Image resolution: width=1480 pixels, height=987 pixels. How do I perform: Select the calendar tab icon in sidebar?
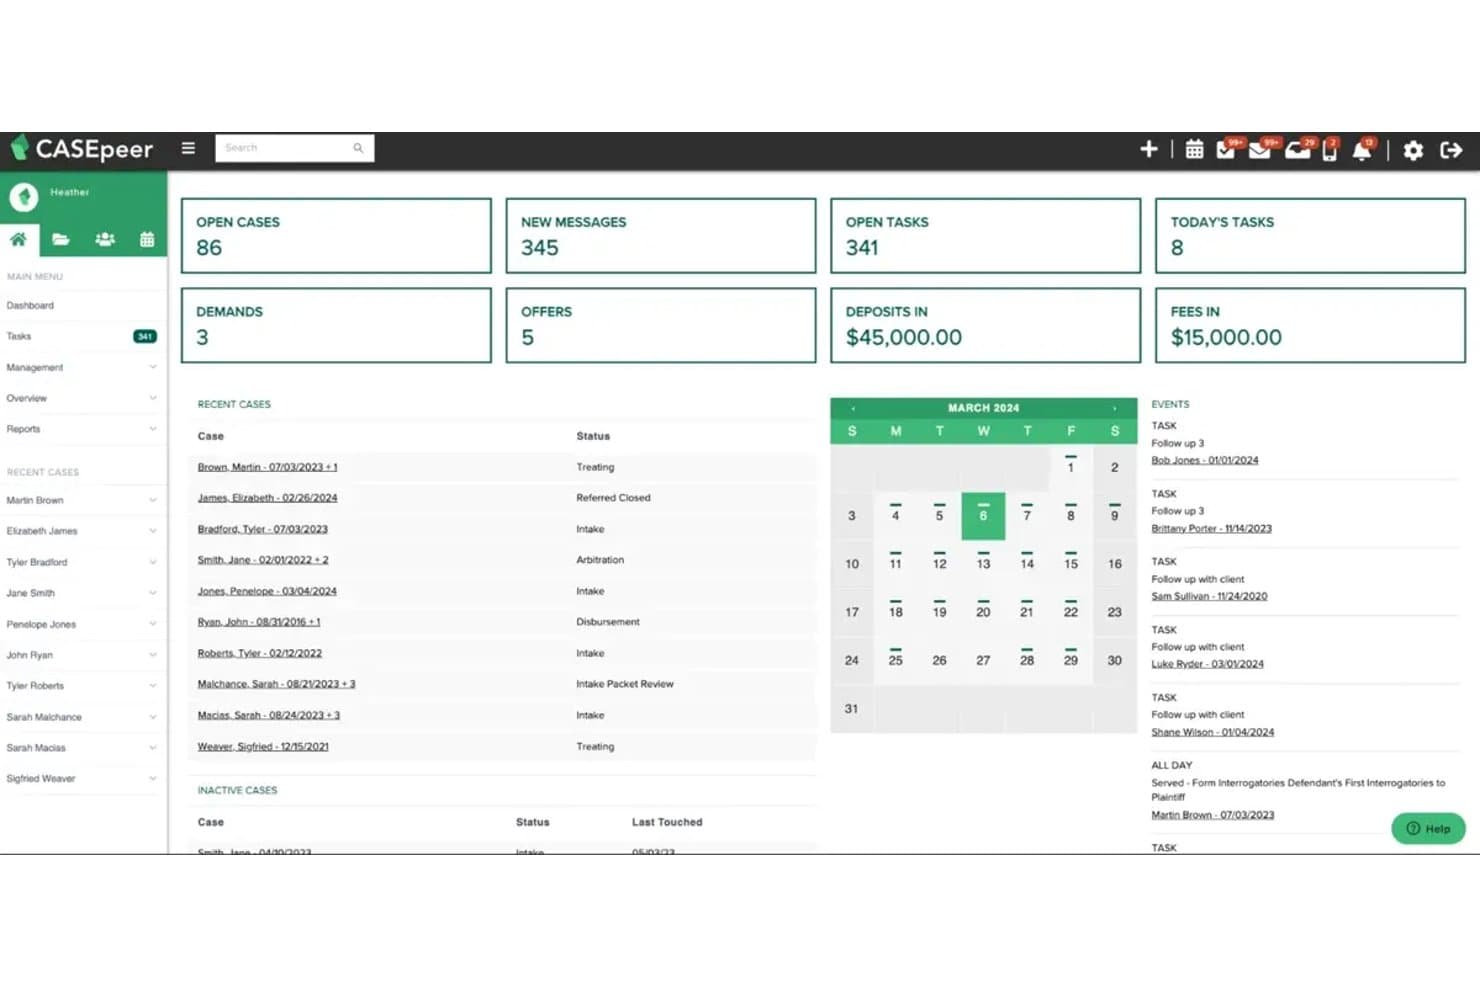pos(147,239)
